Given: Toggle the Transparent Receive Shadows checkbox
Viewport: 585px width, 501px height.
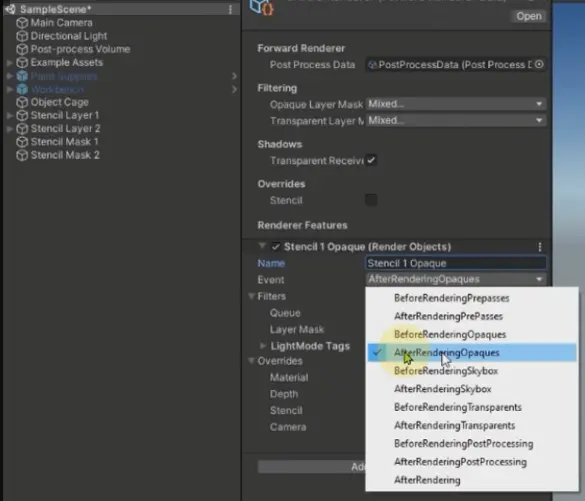Looking at the screenshot, I should (x=371, y=160).
